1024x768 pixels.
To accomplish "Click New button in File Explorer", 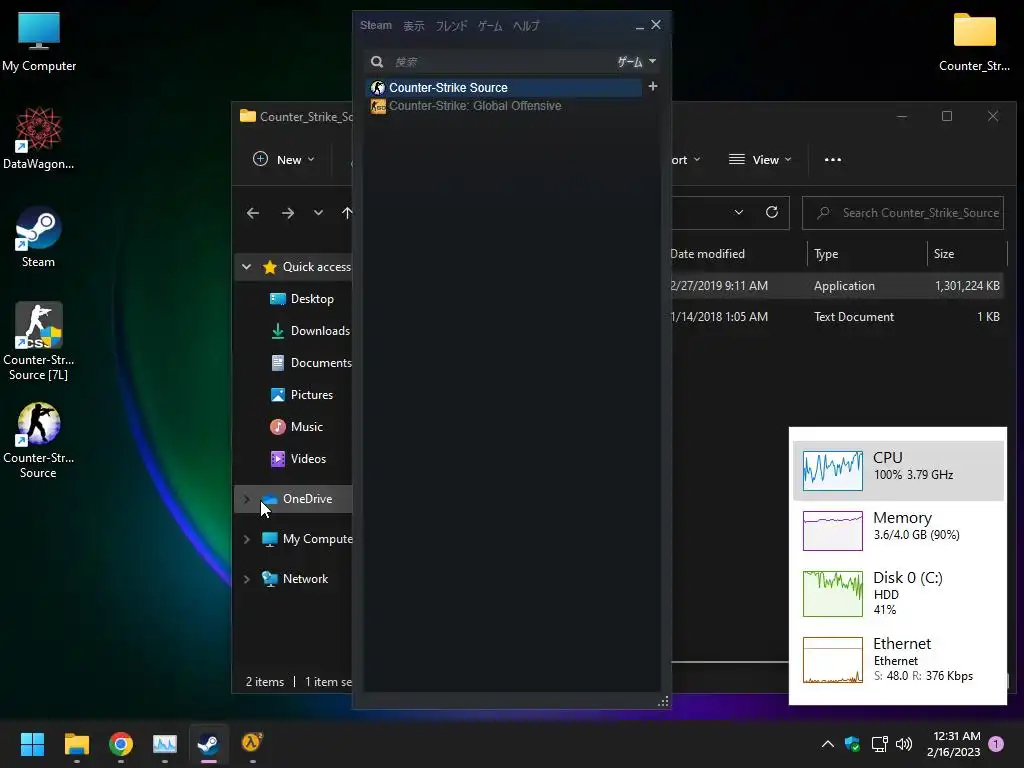I will (x=284, y=159).
